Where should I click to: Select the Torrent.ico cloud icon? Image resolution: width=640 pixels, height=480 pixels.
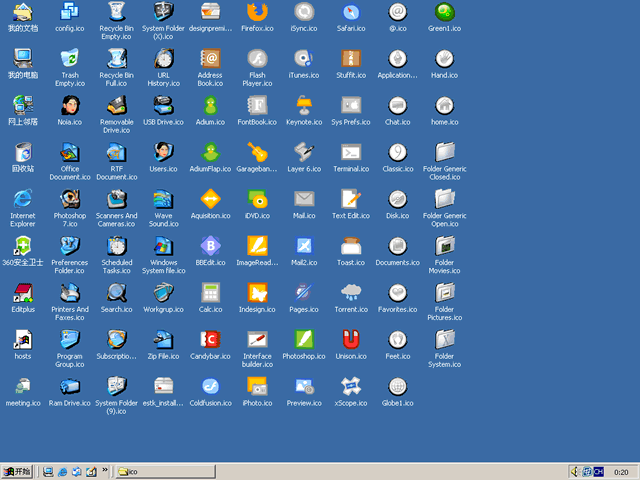[x=351, y=293]
